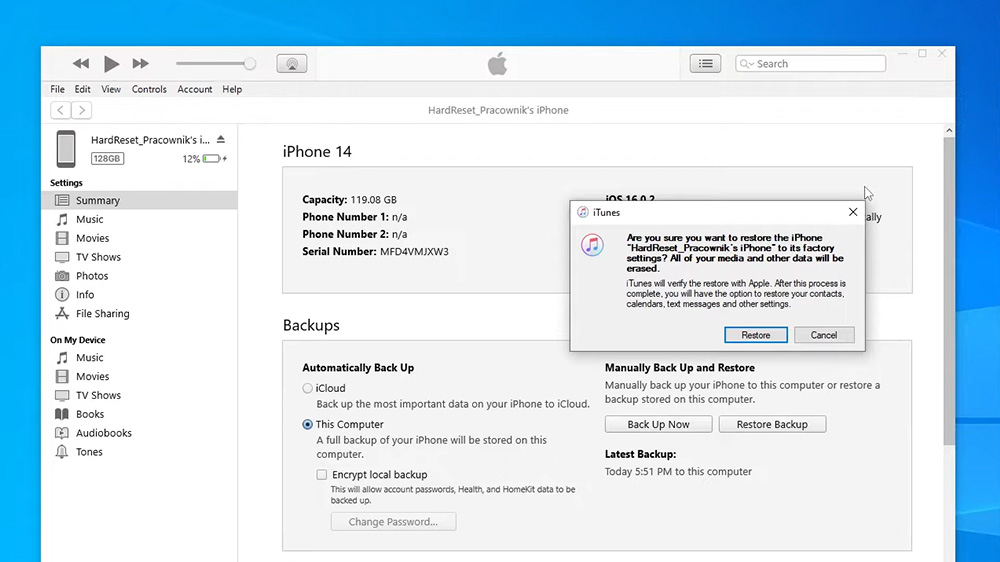
Task: Confirm Restore in iTunes dialog
Action: (756, 335)
